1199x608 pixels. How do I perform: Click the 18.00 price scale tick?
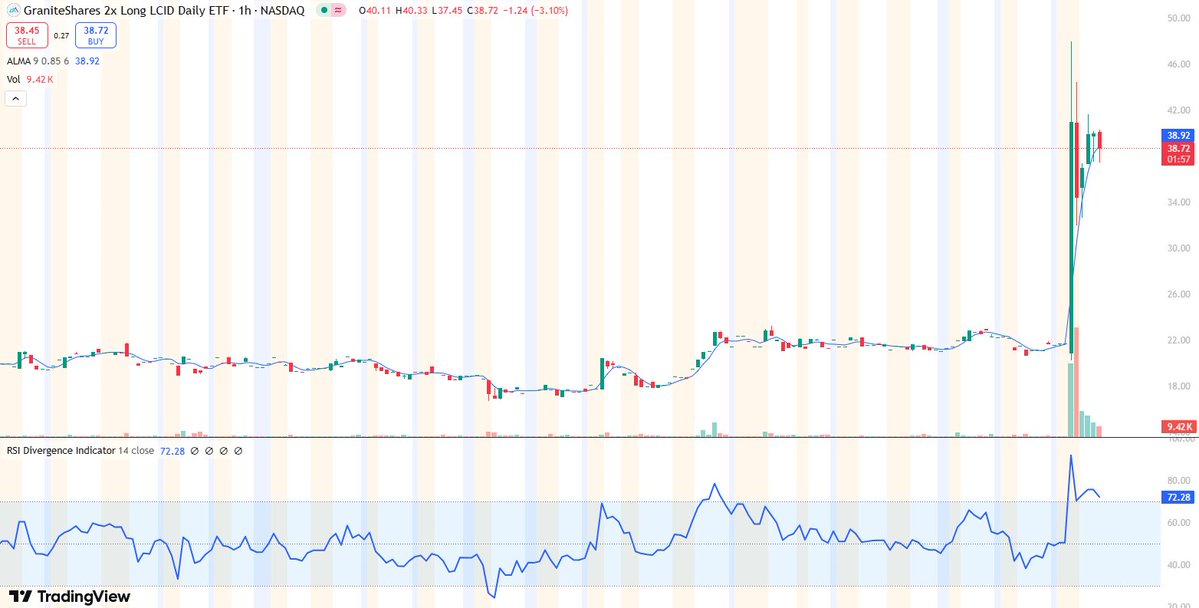pos(1178,386)
